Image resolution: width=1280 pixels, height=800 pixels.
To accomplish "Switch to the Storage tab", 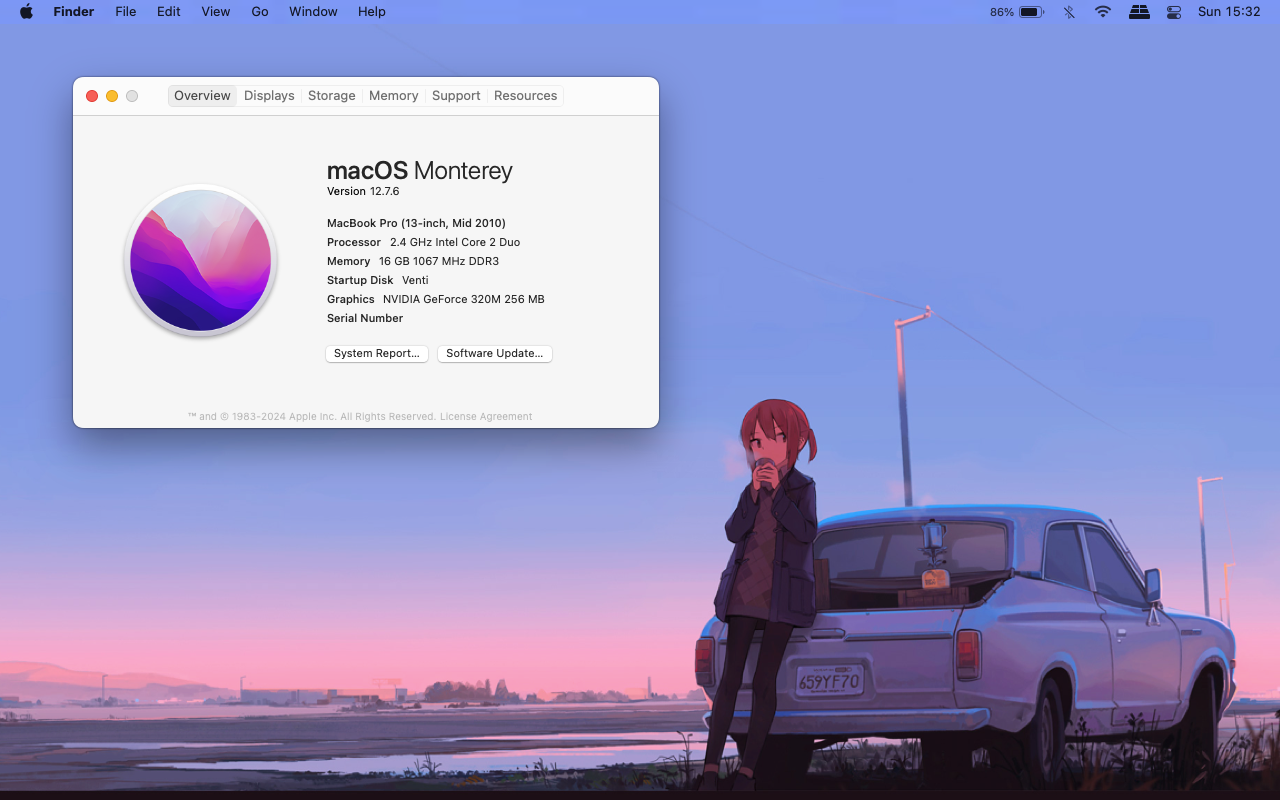I will tap(332, 96).
